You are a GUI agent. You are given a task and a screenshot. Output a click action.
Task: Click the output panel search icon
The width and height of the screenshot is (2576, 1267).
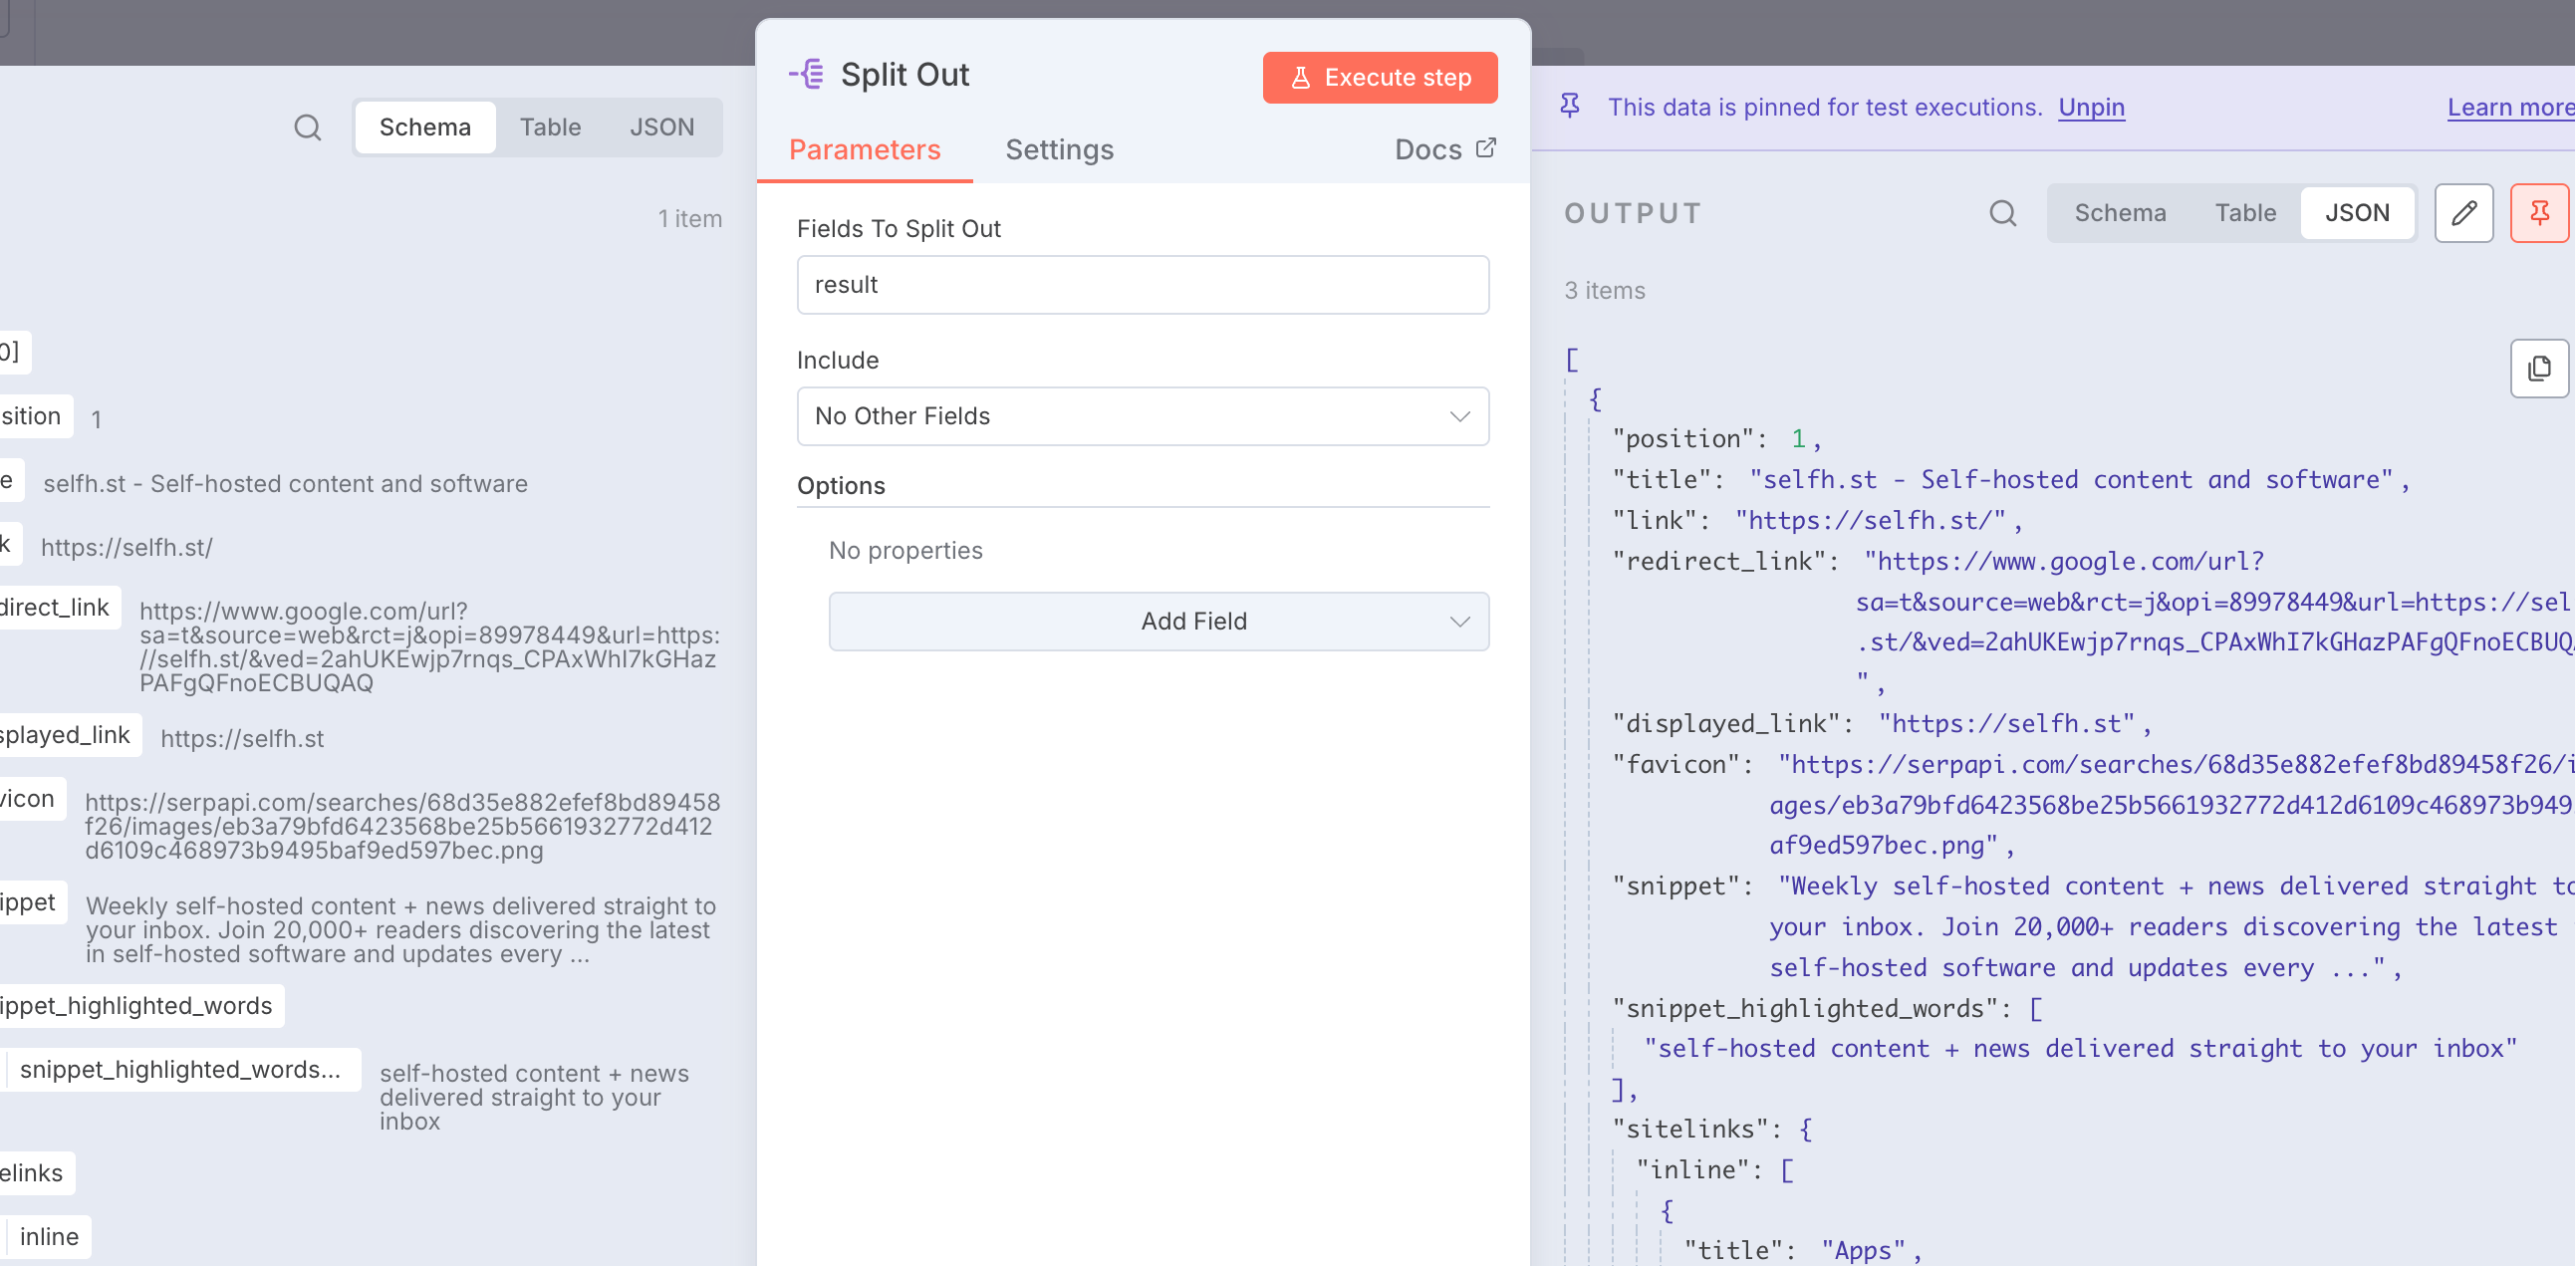click(x=2002, y=213)
